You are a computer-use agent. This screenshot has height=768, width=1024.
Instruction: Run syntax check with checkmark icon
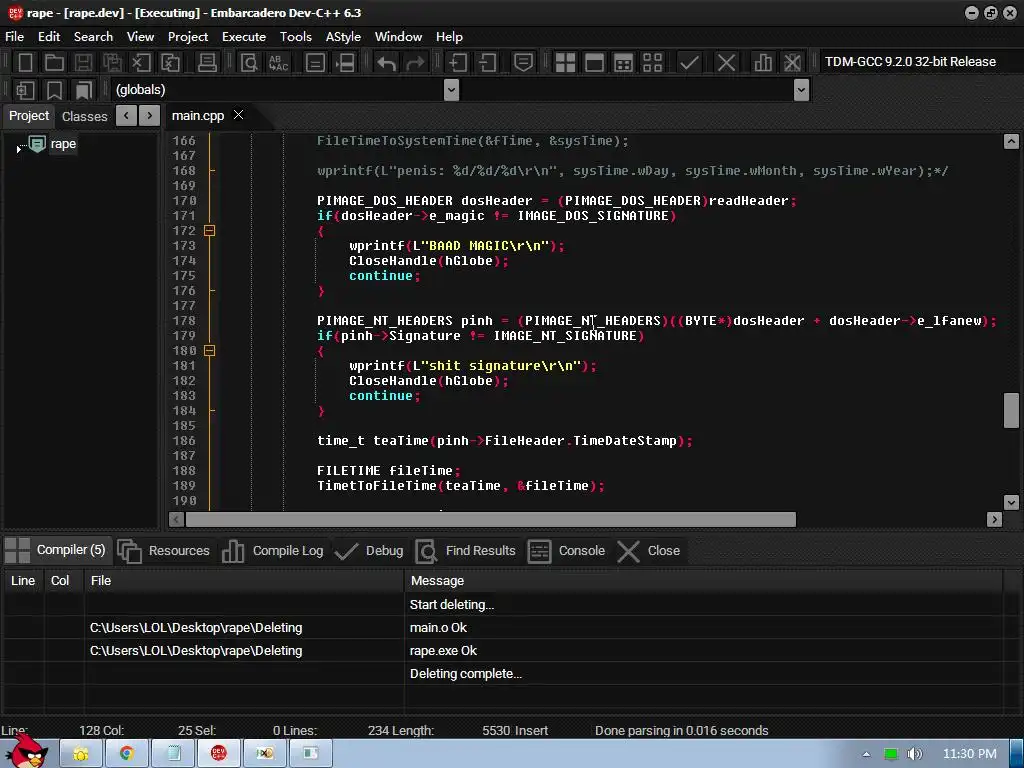click(x=689, y=62)
